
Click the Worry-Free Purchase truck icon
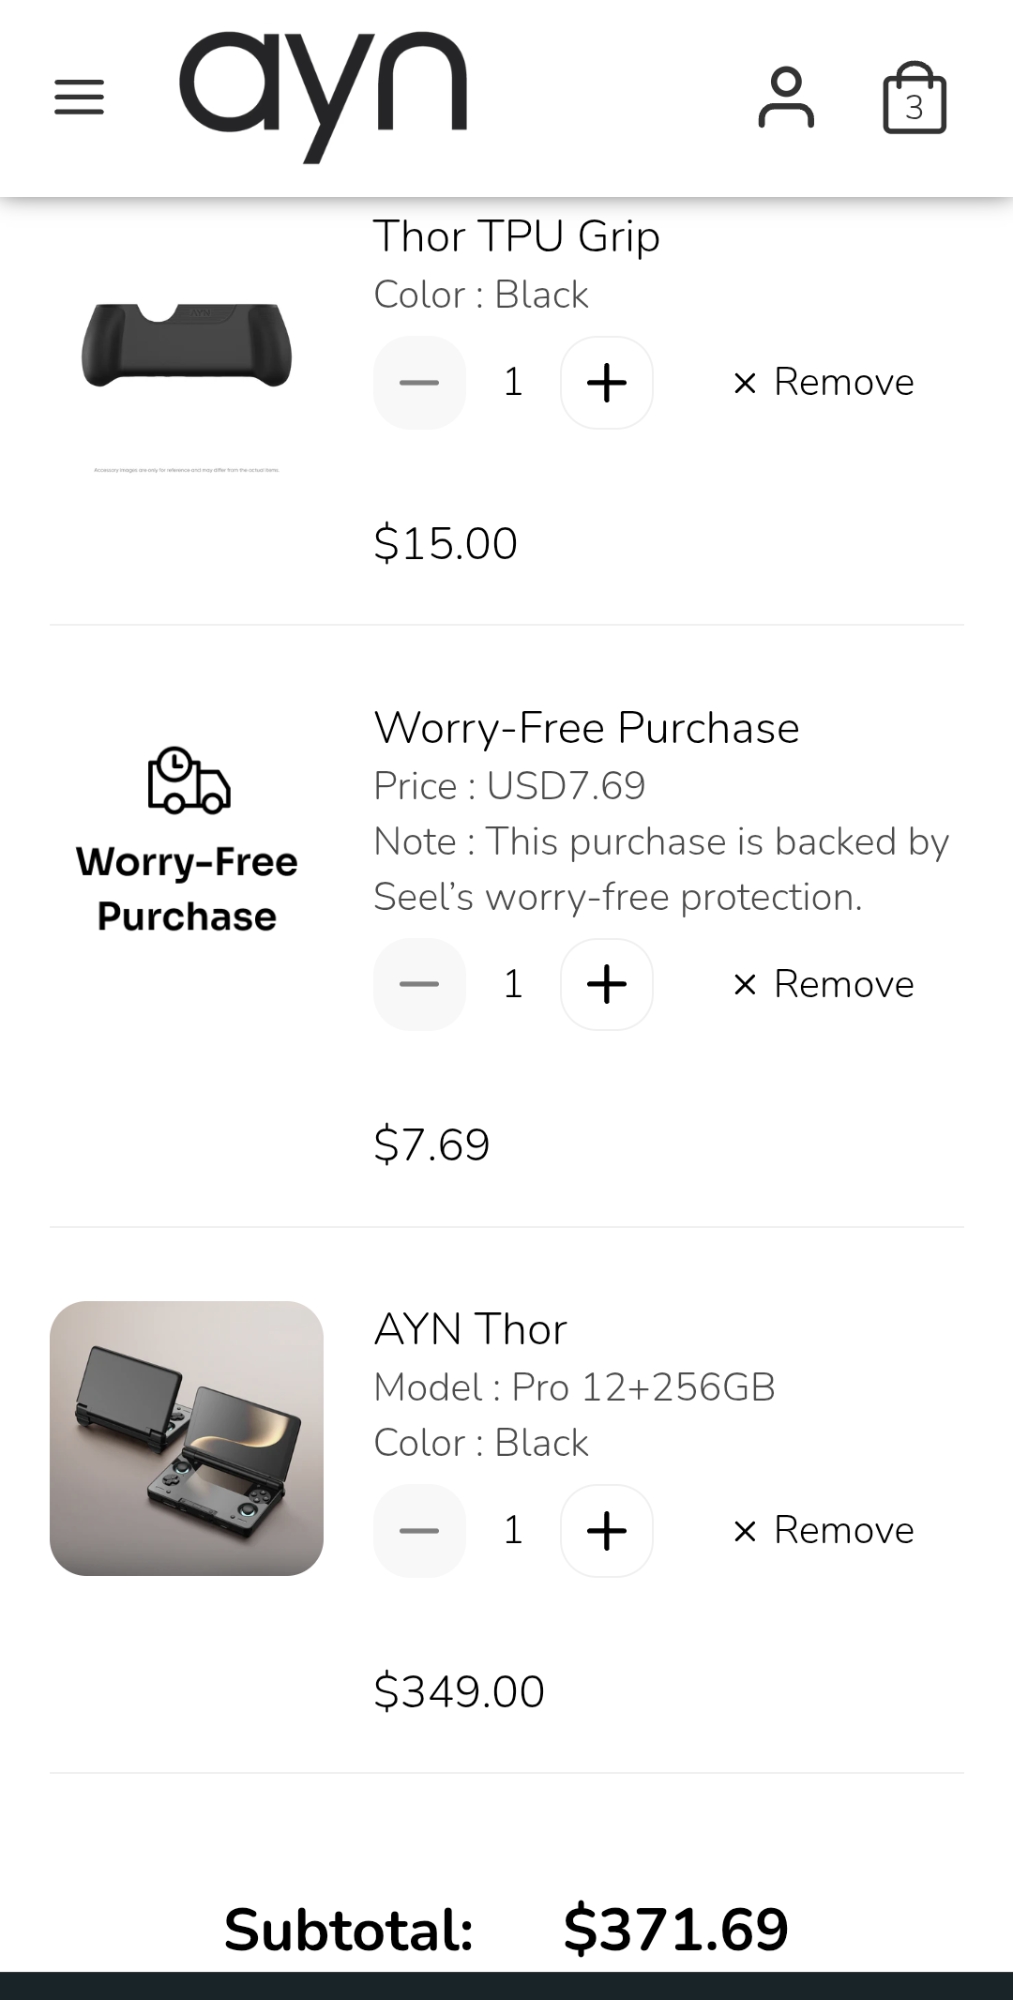[188, 780]
